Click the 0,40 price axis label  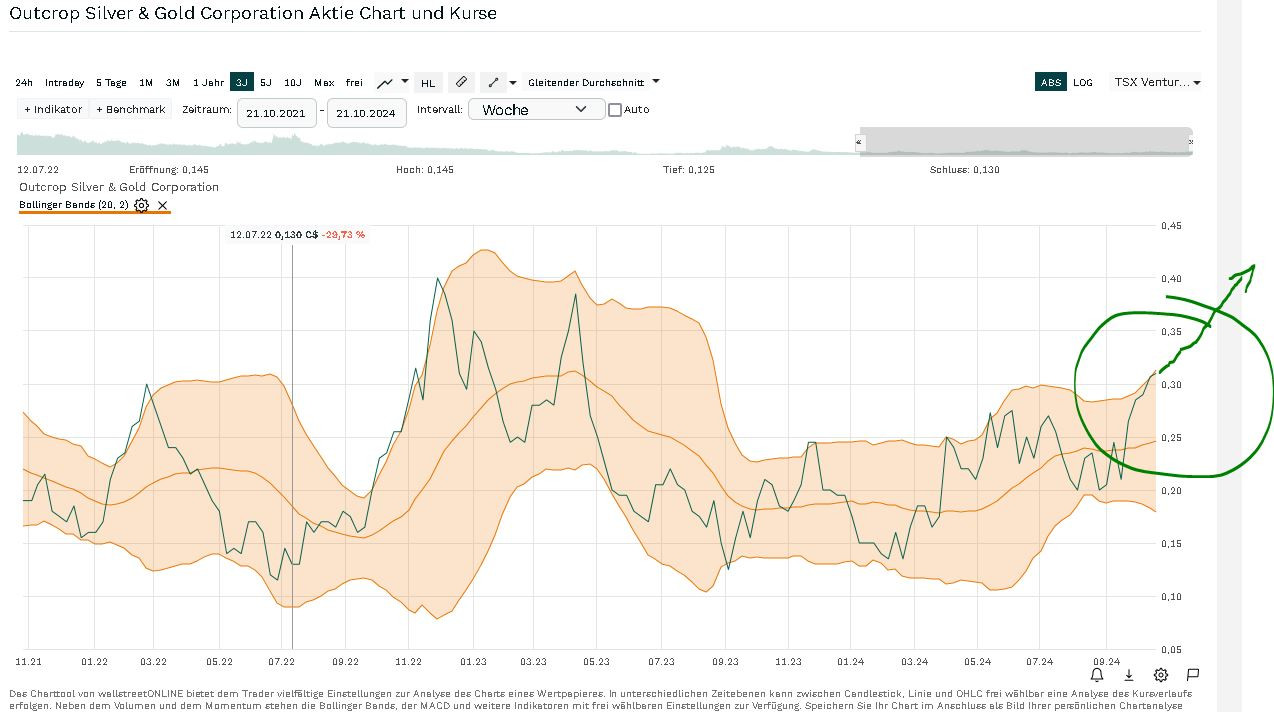point(1170,279)
